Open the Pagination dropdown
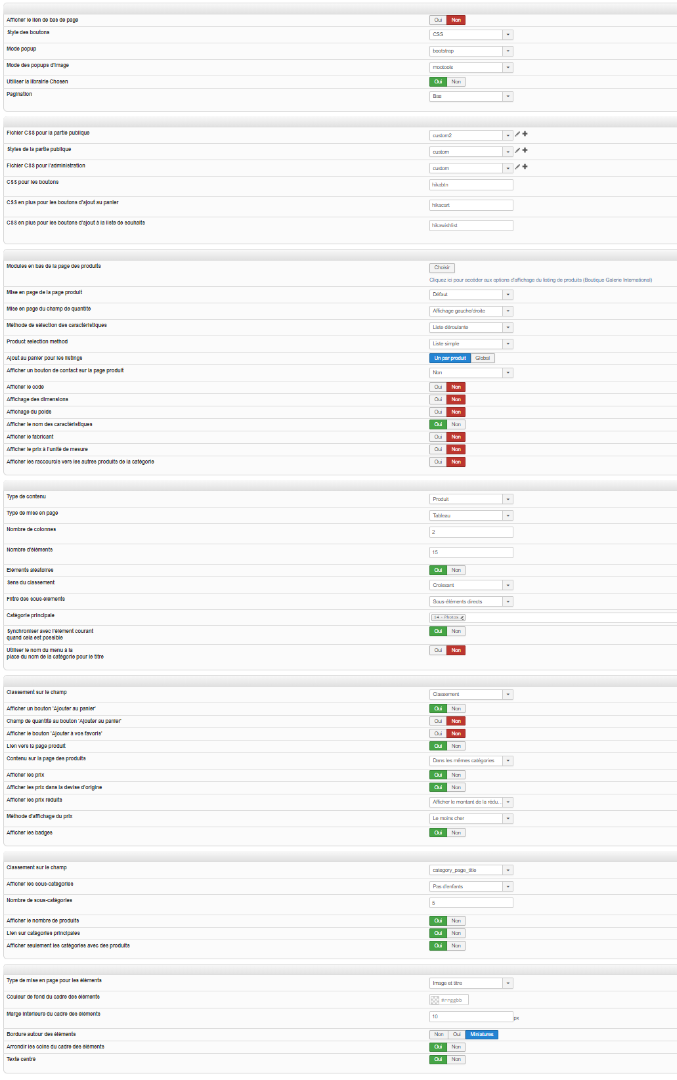 pyautogui.click(x=471, y=96)
